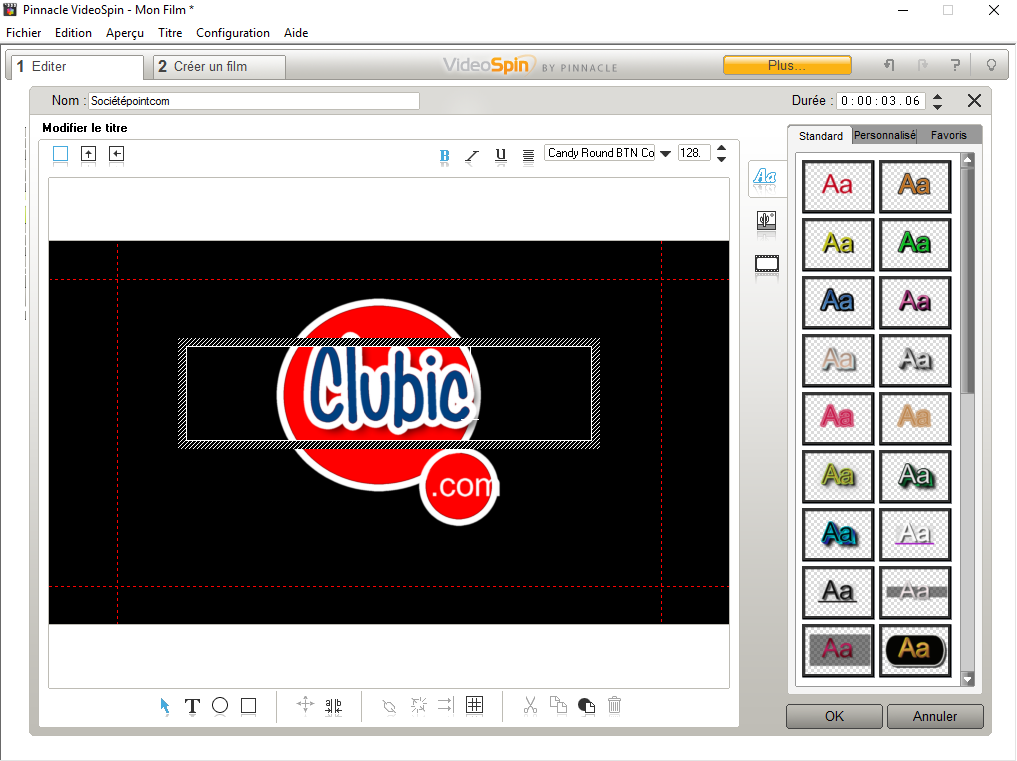Toggle bold formatting
Image resolution: width=1017 pixels, height=761 pixels.
click(x=445, y=155)
